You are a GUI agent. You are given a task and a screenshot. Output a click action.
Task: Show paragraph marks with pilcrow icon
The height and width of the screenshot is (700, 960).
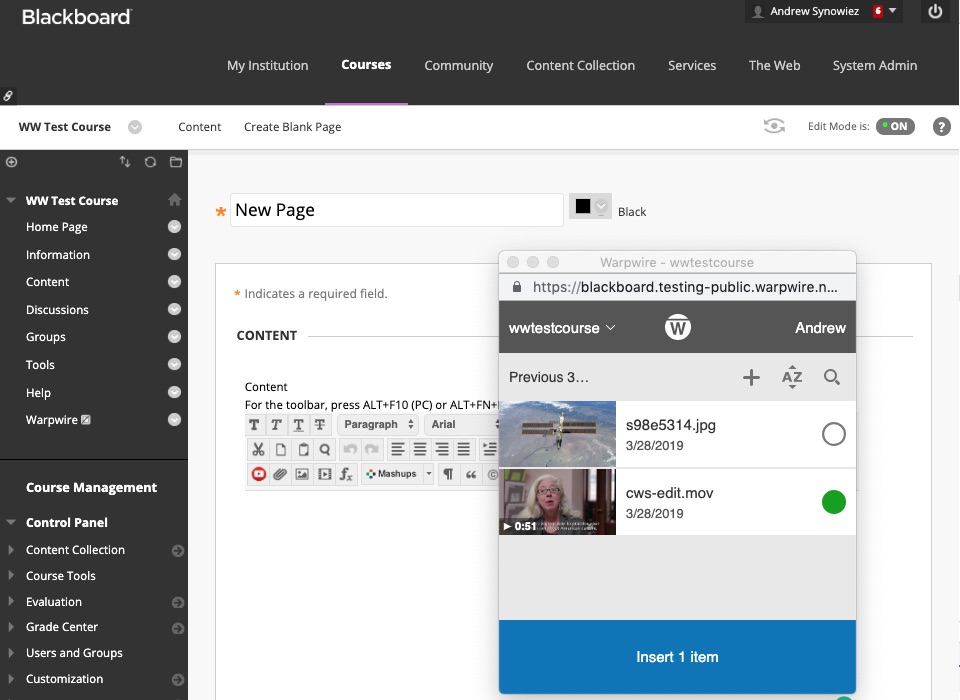pos(448,474)
